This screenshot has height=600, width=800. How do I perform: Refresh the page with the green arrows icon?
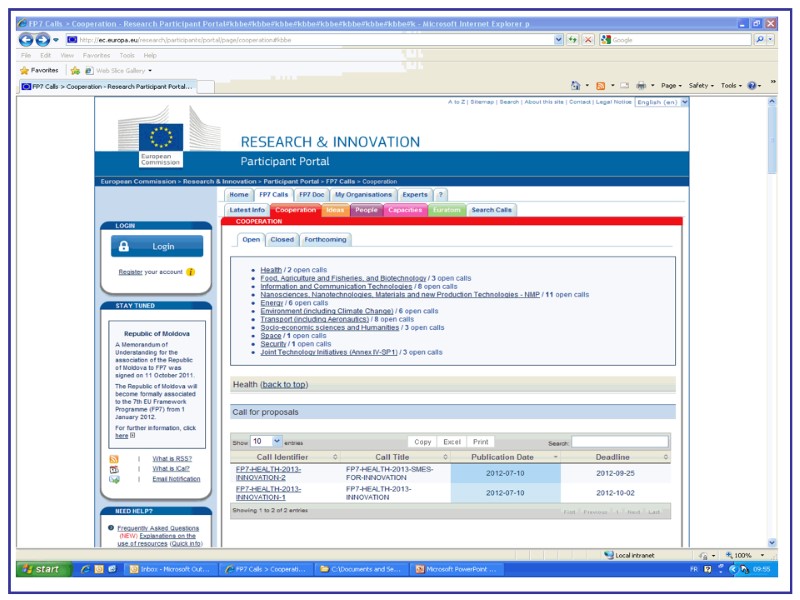(572, 39)
